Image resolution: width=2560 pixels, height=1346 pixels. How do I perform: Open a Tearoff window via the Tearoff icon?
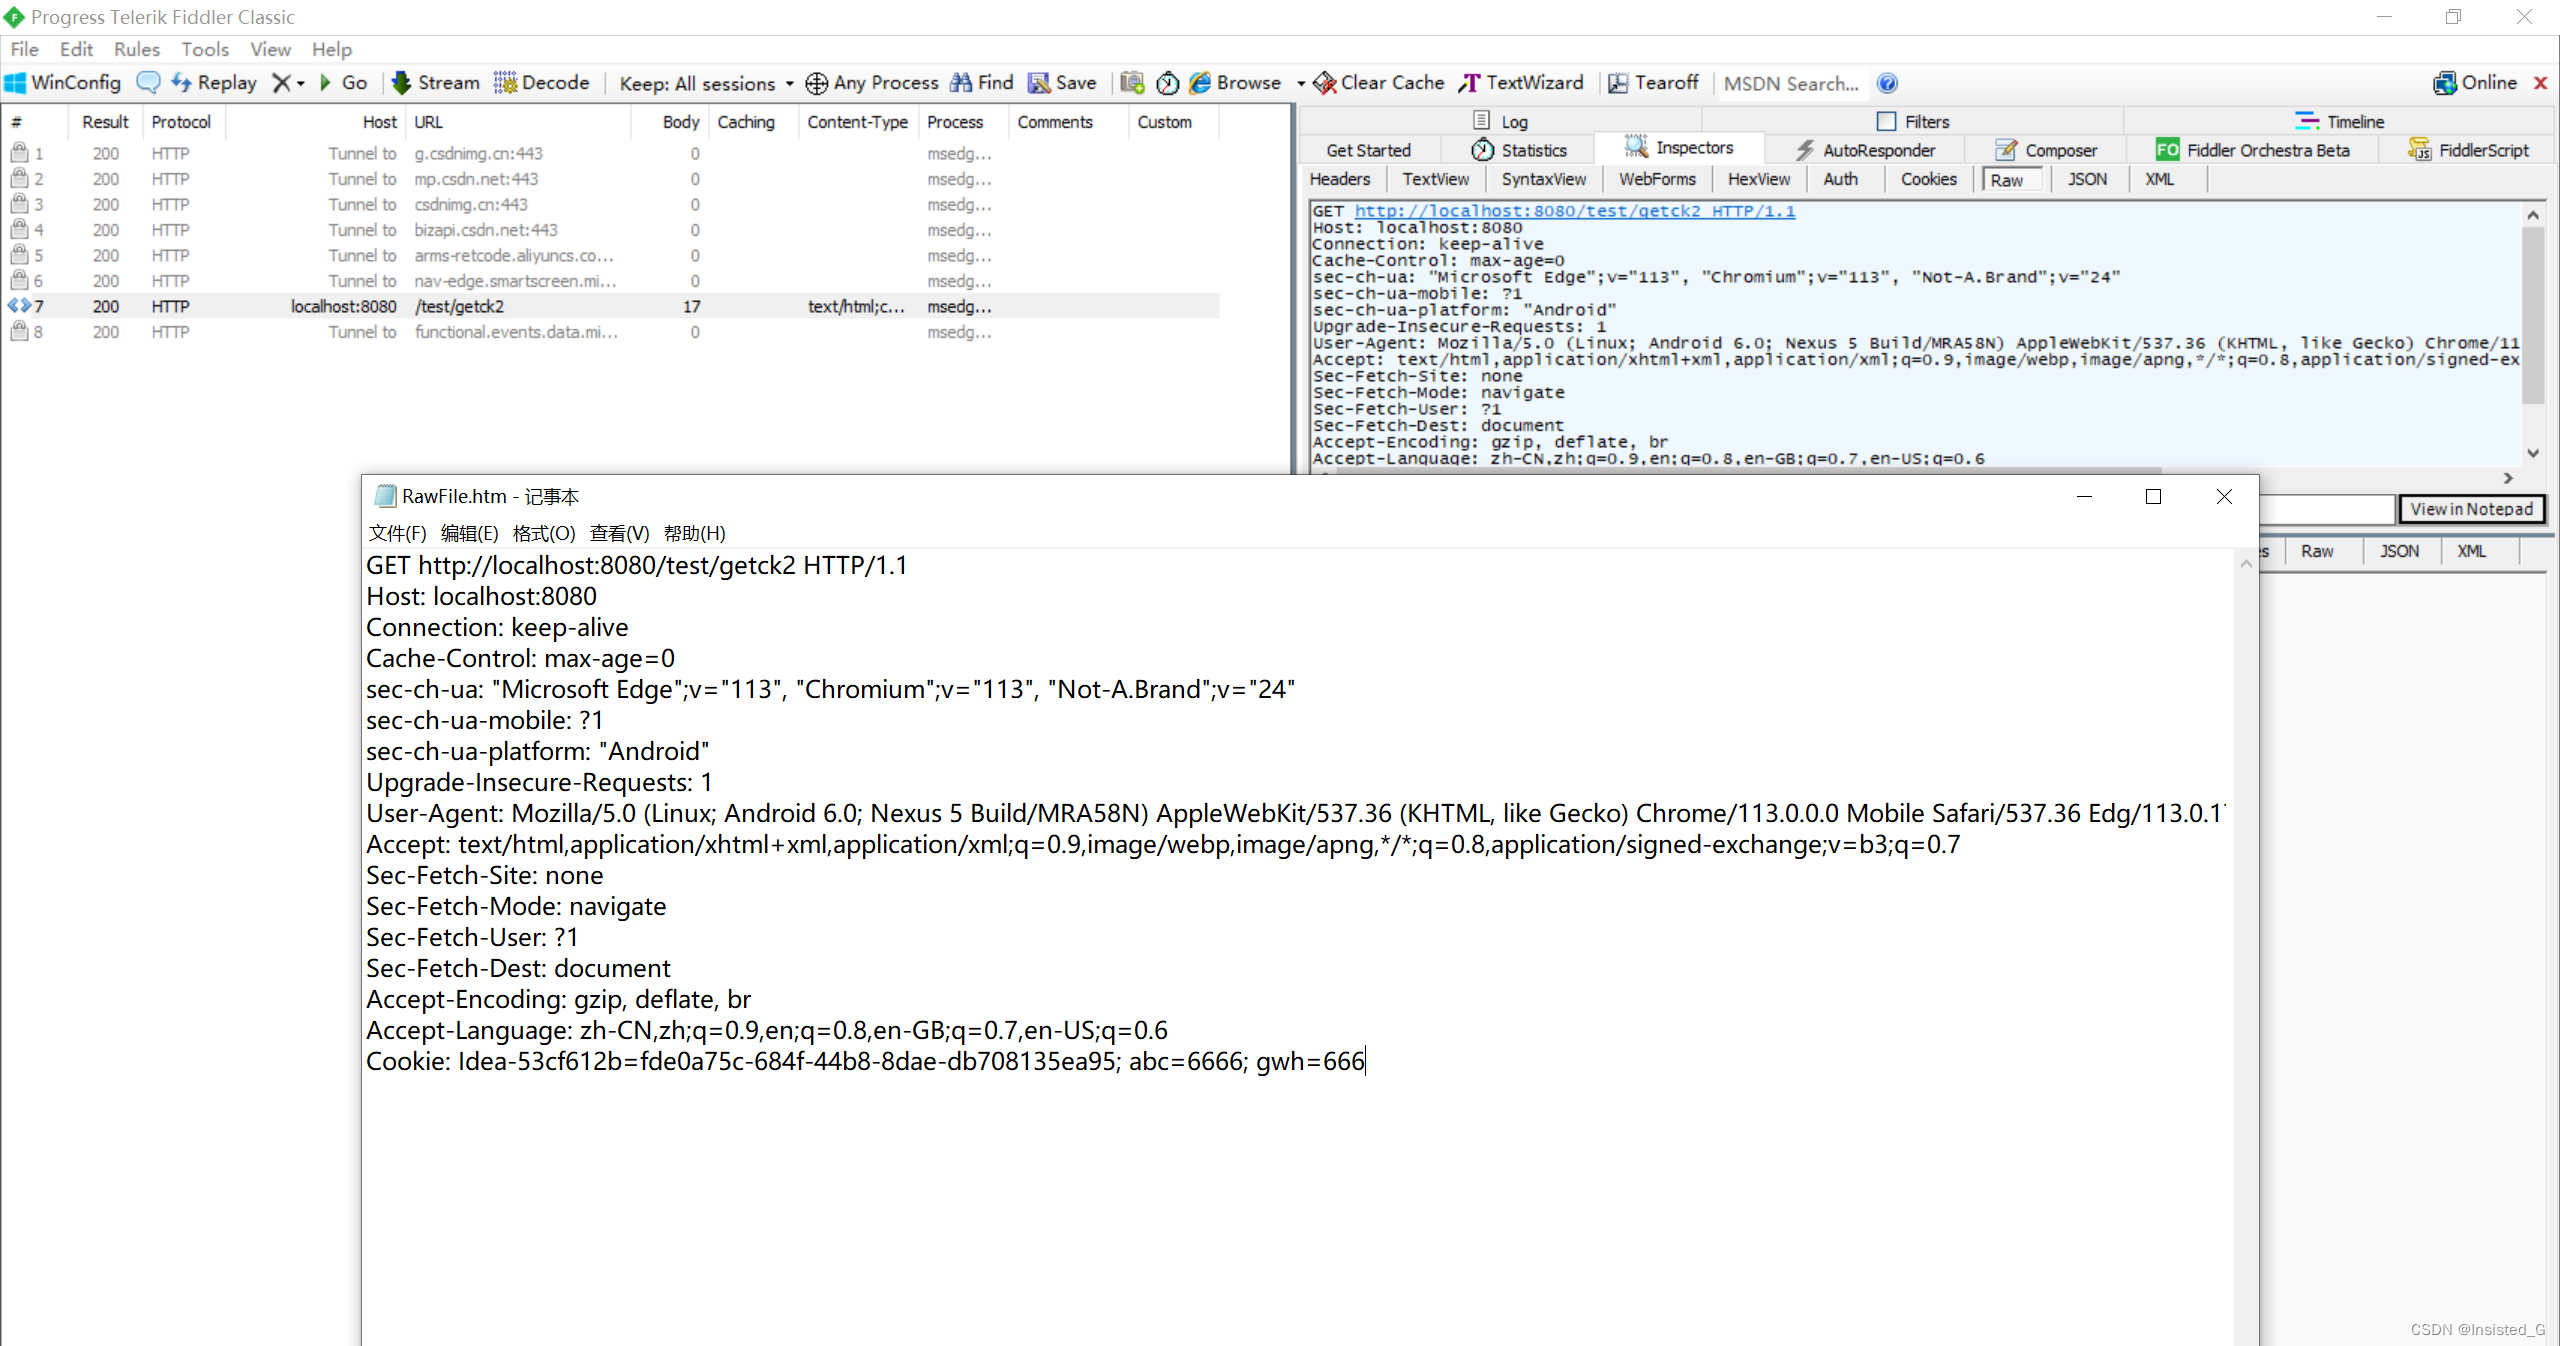point(1618,84)
